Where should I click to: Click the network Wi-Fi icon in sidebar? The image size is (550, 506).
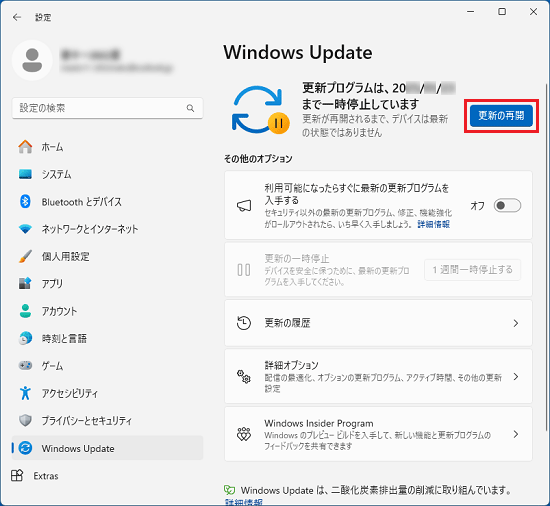(x=25, y=229)
